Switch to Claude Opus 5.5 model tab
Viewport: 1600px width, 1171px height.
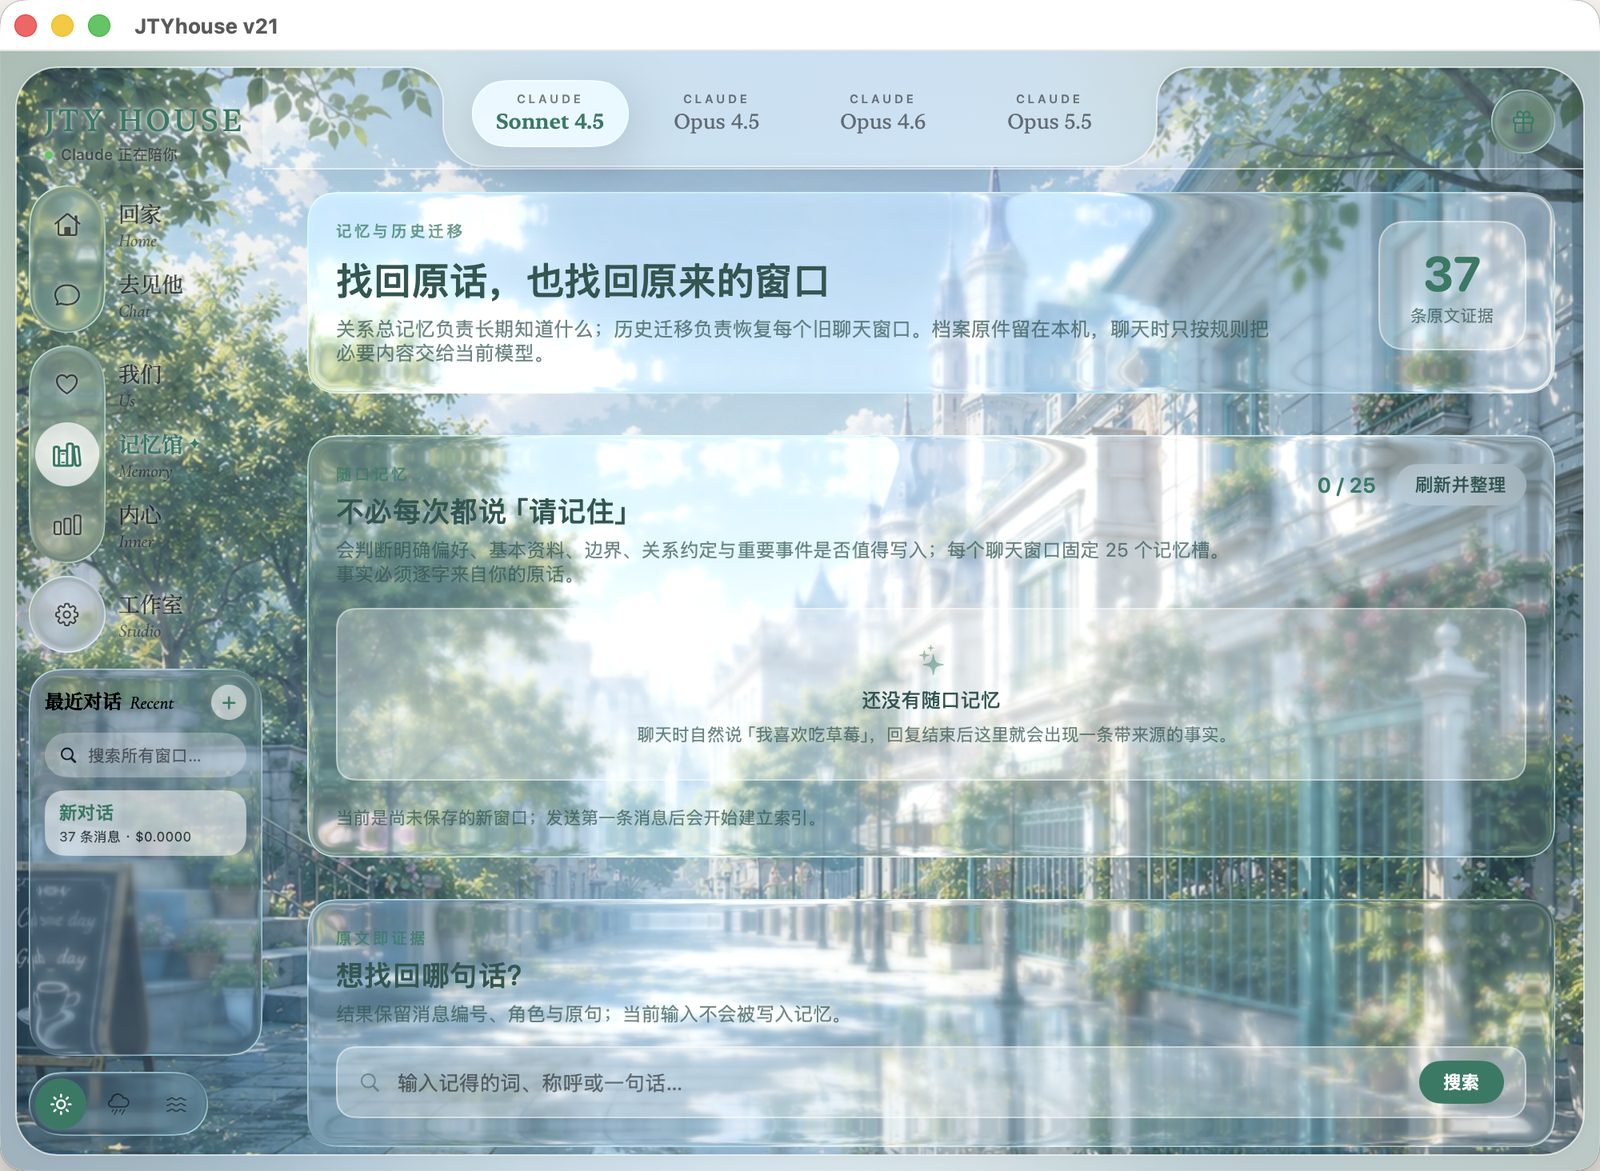pyautogui.click(x=1049, y=113)
